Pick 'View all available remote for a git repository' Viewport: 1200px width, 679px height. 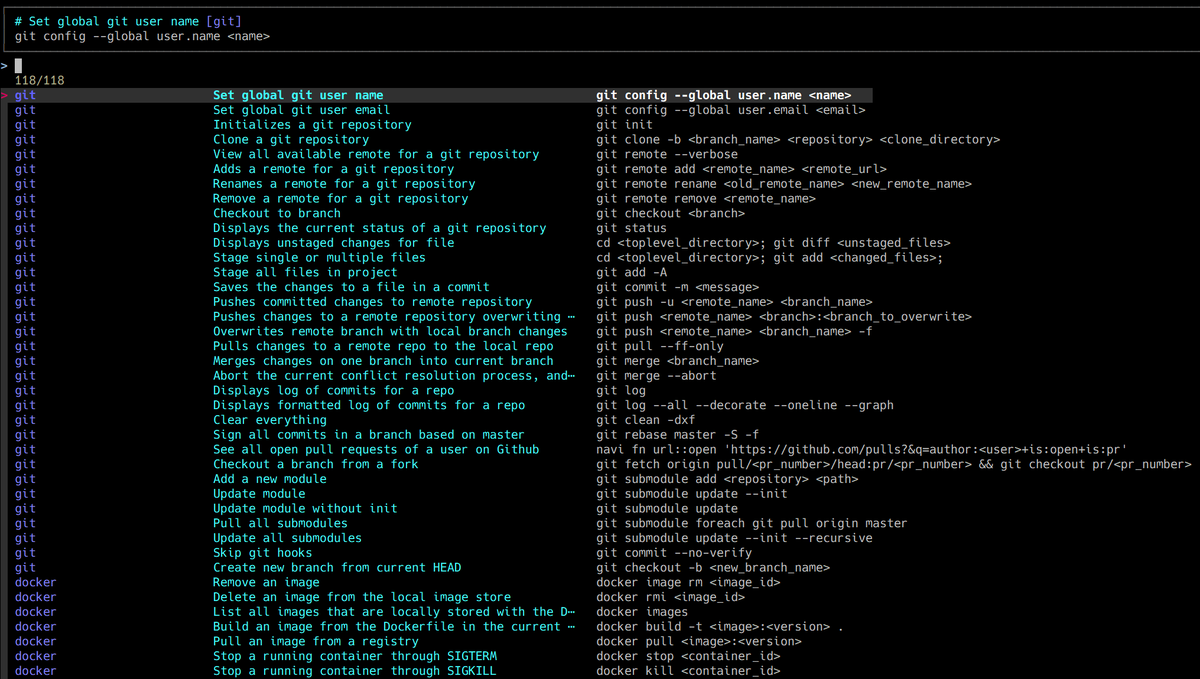[x=376, y=154]
